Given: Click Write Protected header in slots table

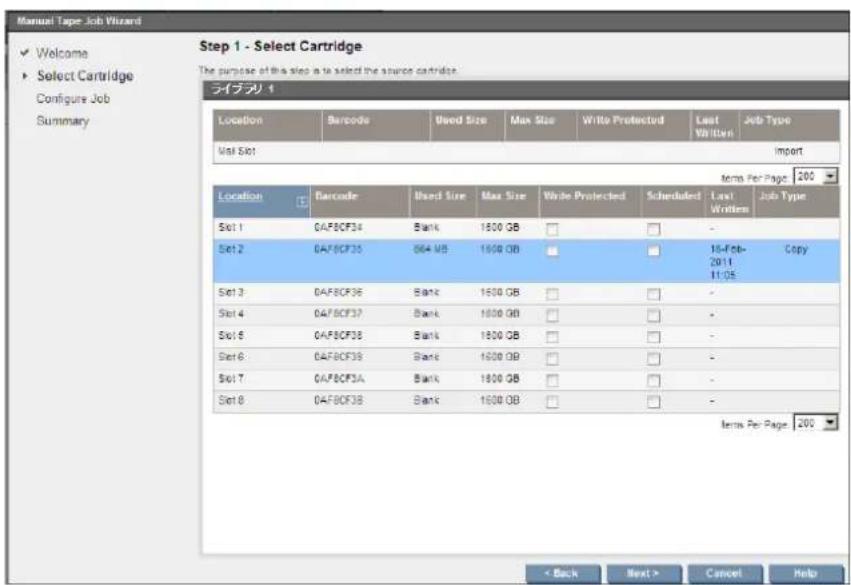Looking at the screenshot, I should pos(585,196).
